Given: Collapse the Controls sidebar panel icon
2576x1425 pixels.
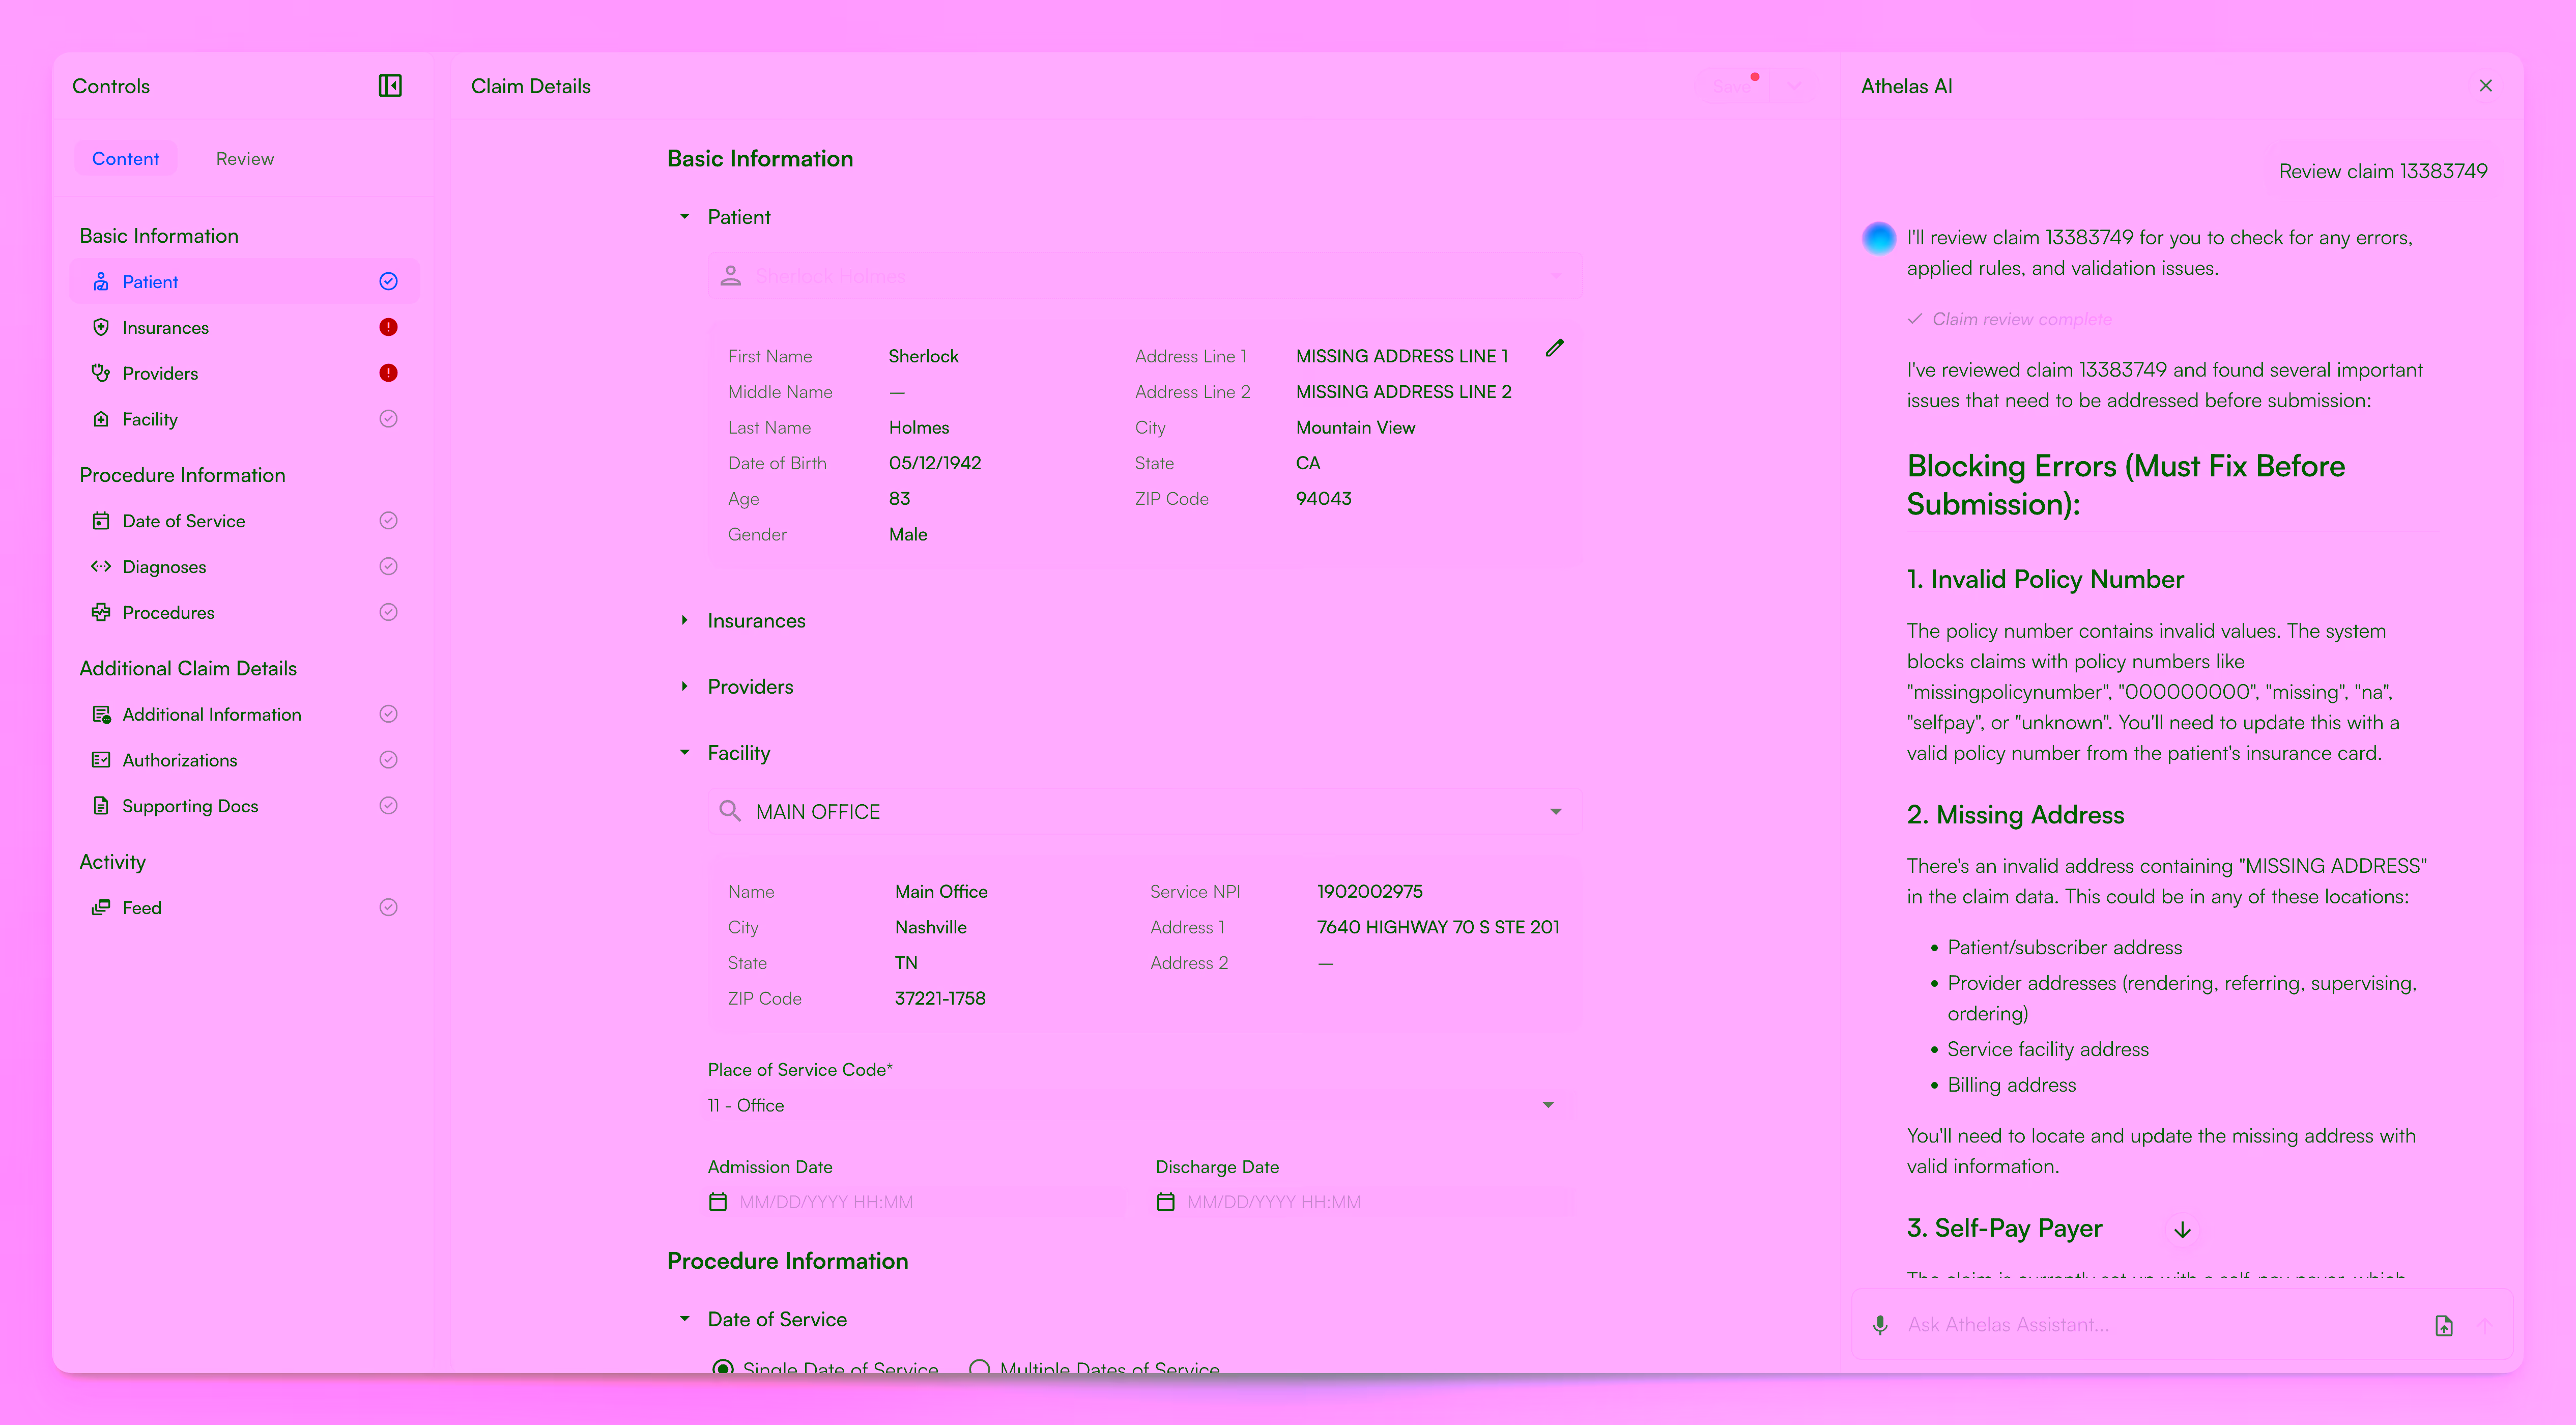Looking at the screenshot, I should pos(390,86).
